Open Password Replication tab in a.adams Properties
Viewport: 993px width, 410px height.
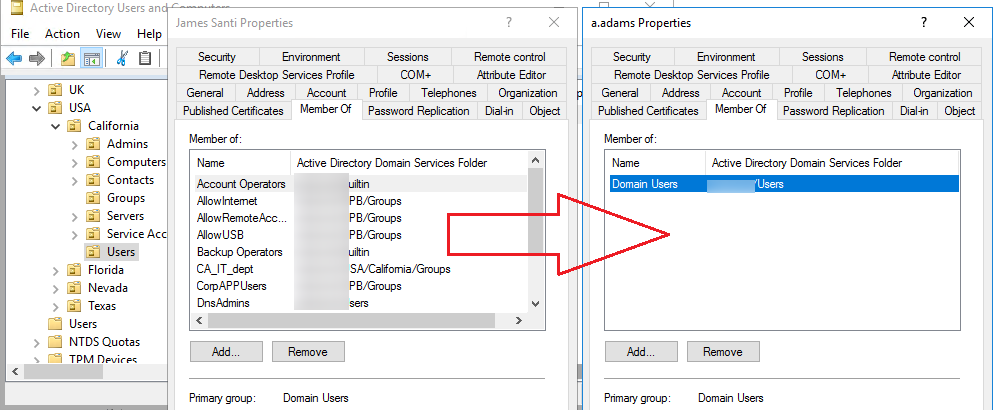tap(833, 111)
